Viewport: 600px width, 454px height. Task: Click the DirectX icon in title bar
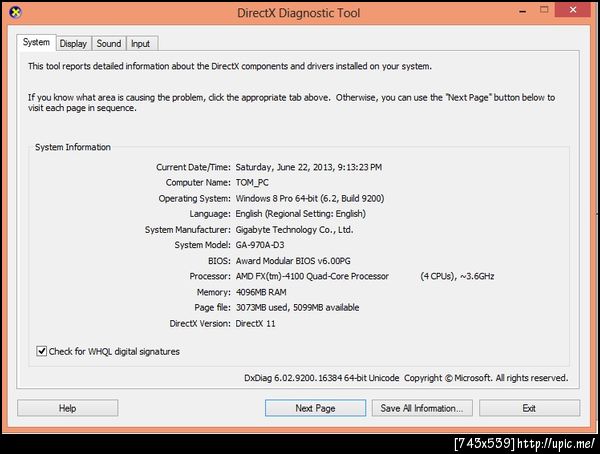tap(15, 12)
